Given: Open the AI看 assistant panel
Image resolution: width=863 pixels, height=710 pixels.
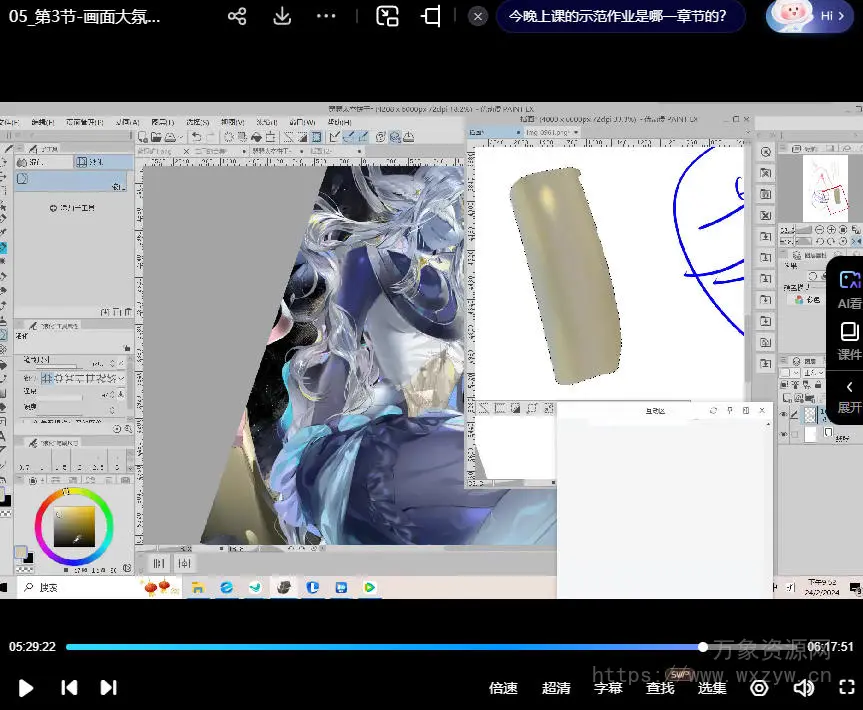Looking at the screenshot, I should coord(848,289).
